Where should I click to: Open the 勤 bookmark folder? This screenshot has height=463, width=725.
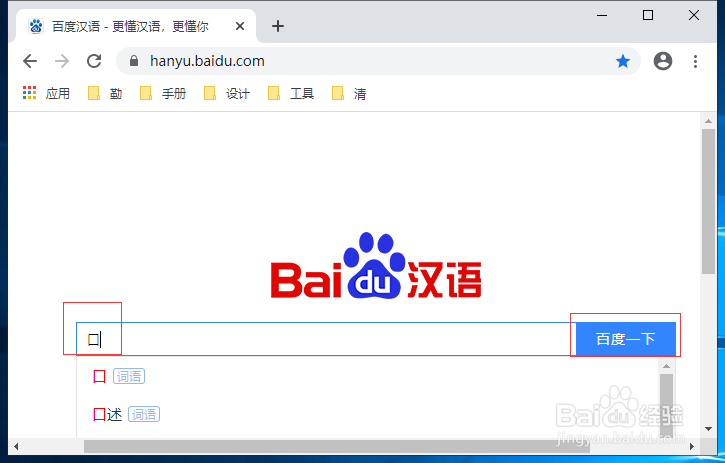[105, 93]
